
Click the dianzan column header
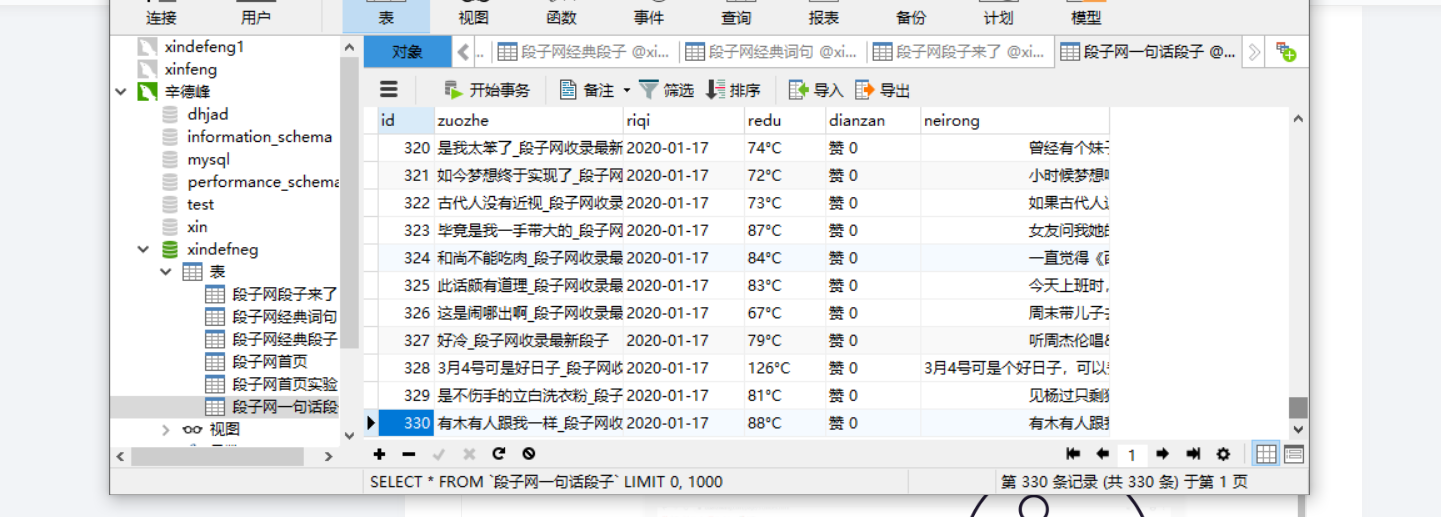(872, 120)
